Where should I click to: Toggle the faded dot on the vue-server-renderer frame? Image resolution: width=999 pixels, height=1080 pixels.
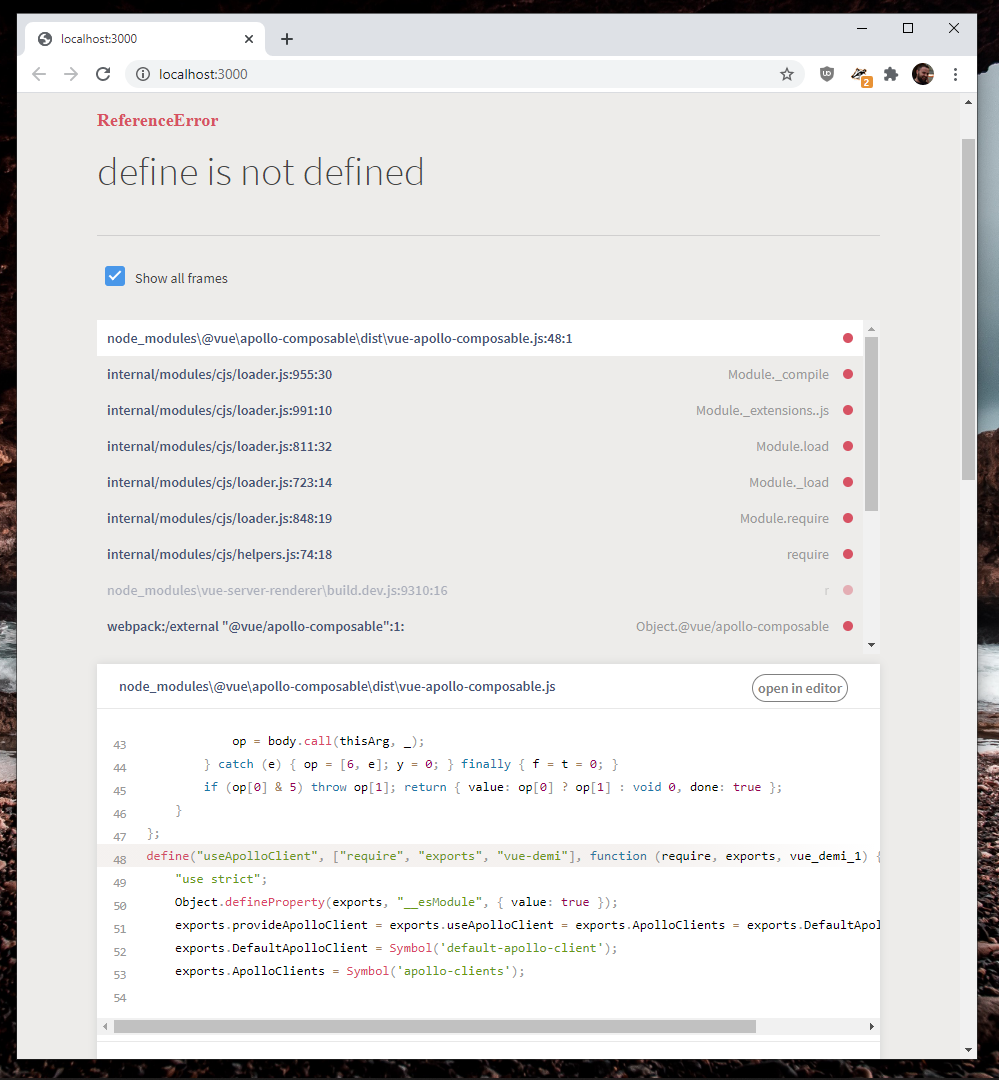pos(847,590)
